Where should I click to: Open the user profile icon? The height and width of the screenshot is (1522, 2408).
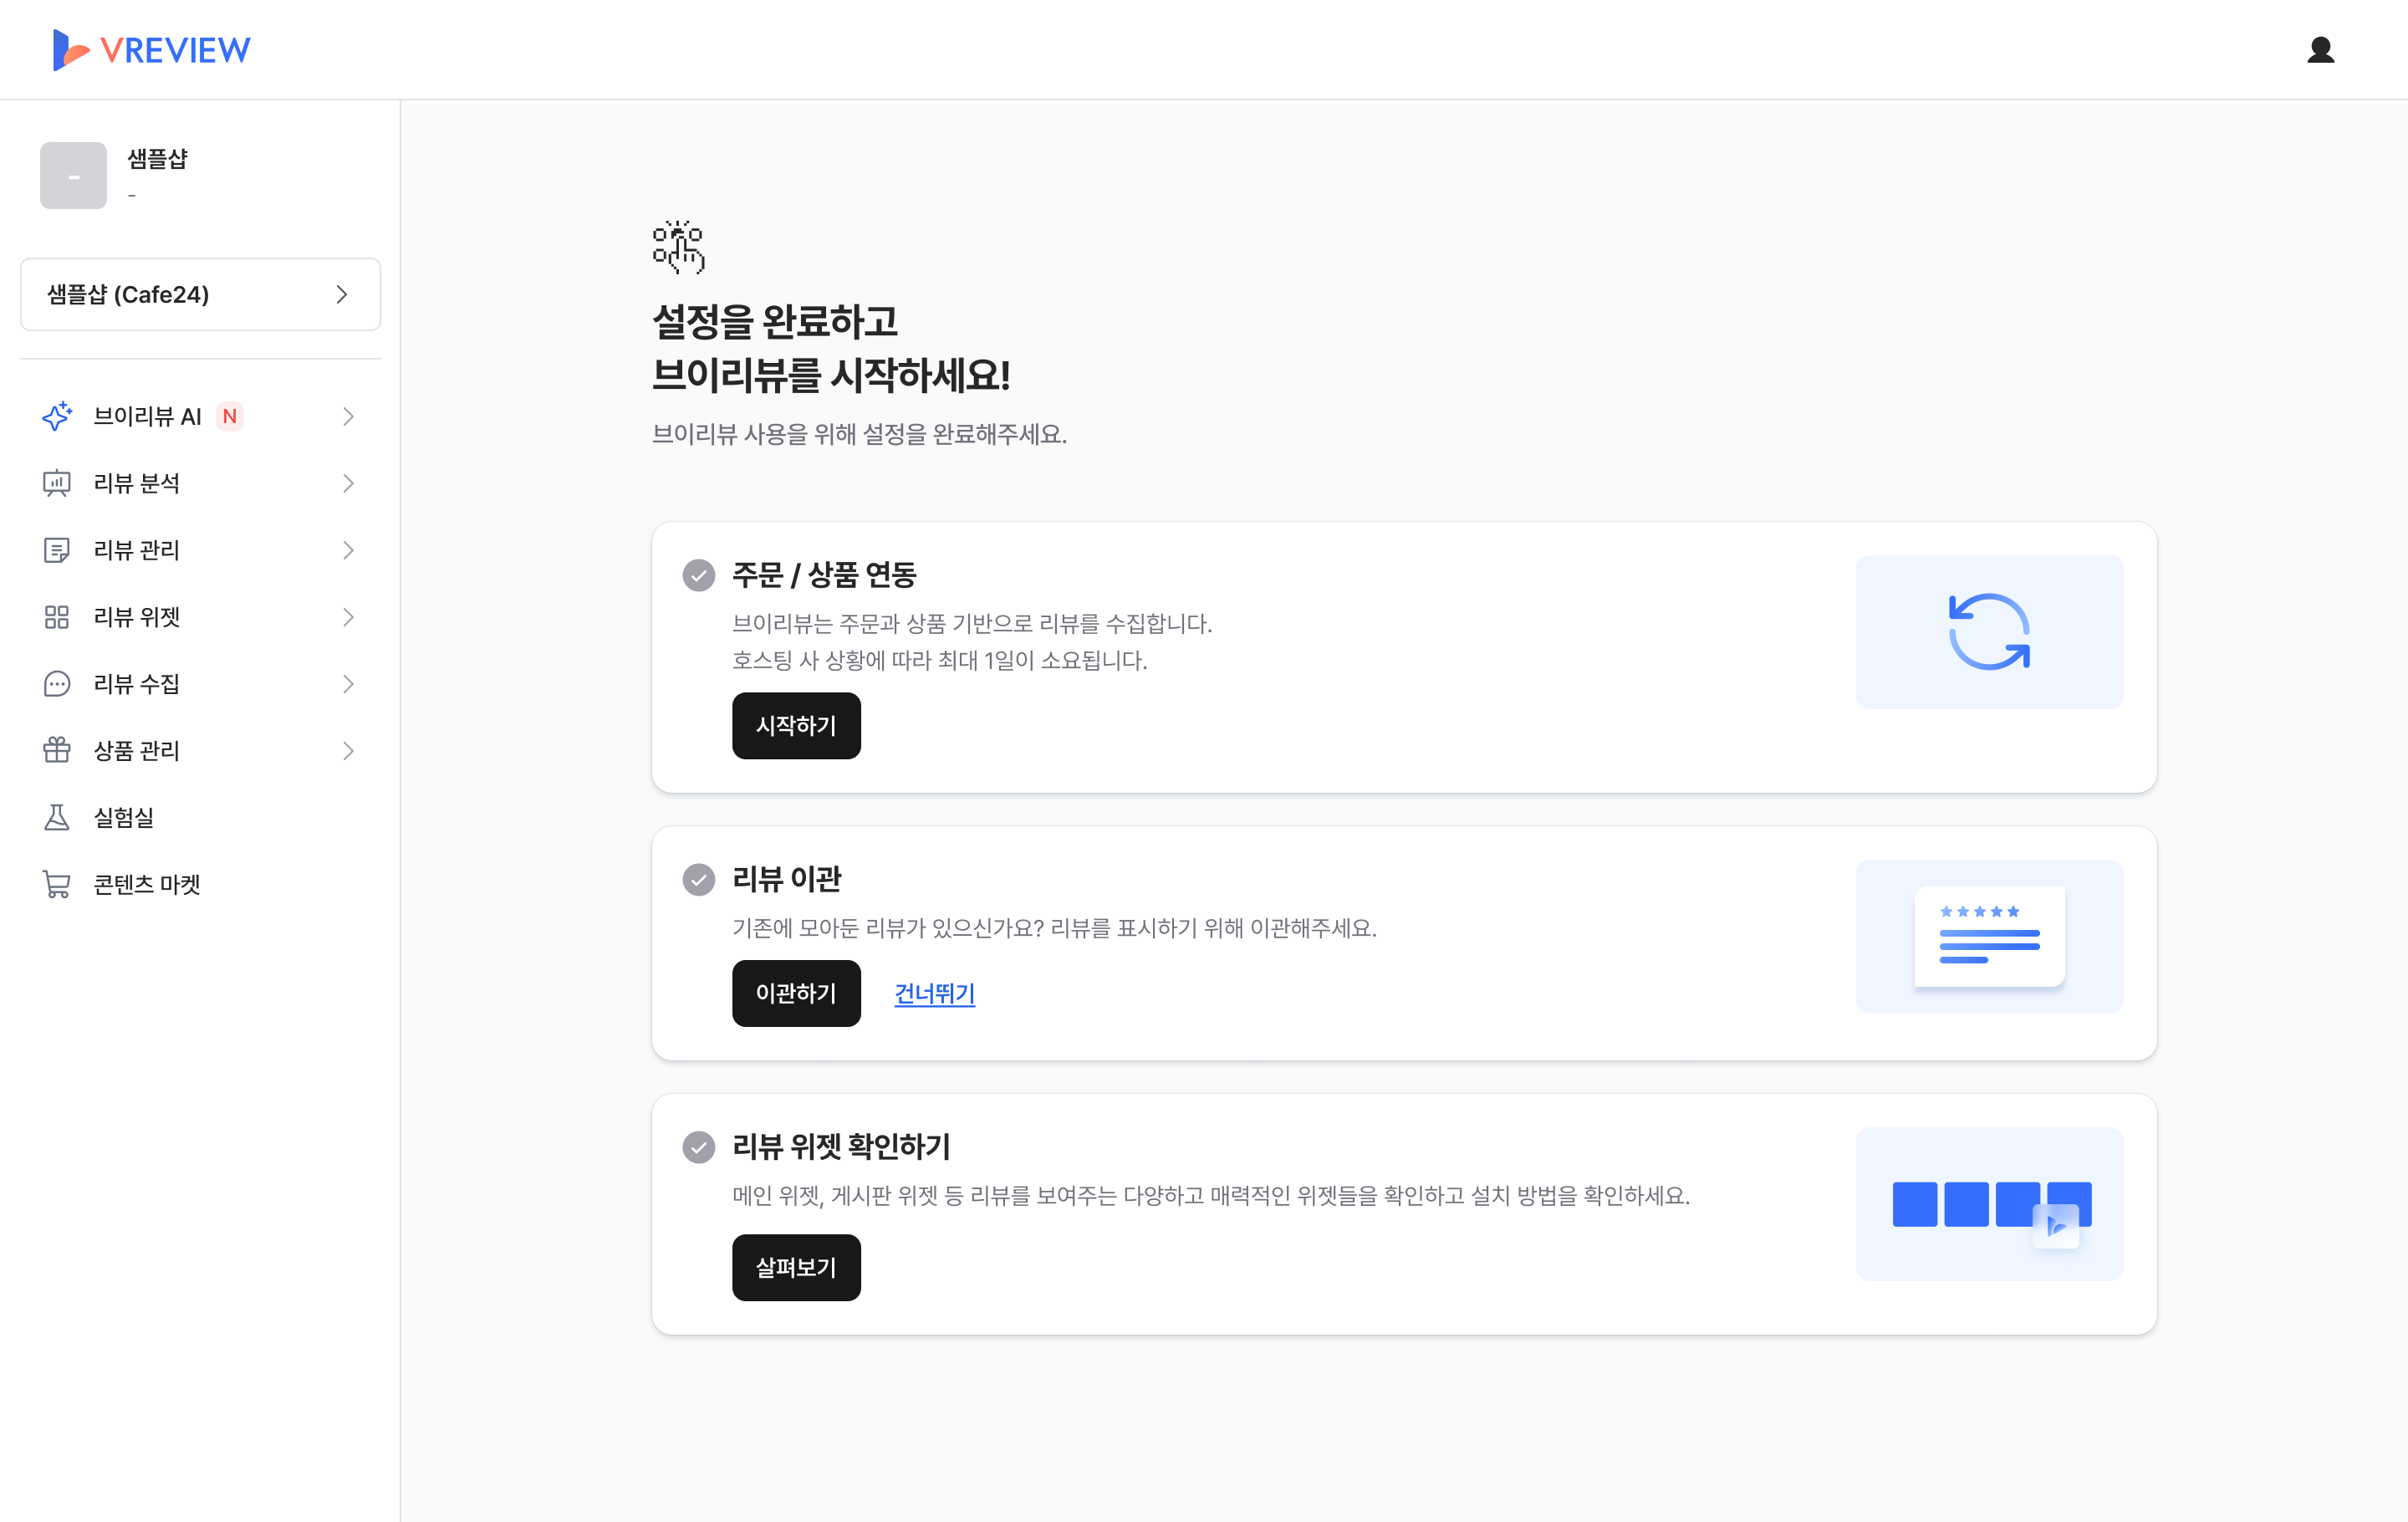pos(2320,50)
